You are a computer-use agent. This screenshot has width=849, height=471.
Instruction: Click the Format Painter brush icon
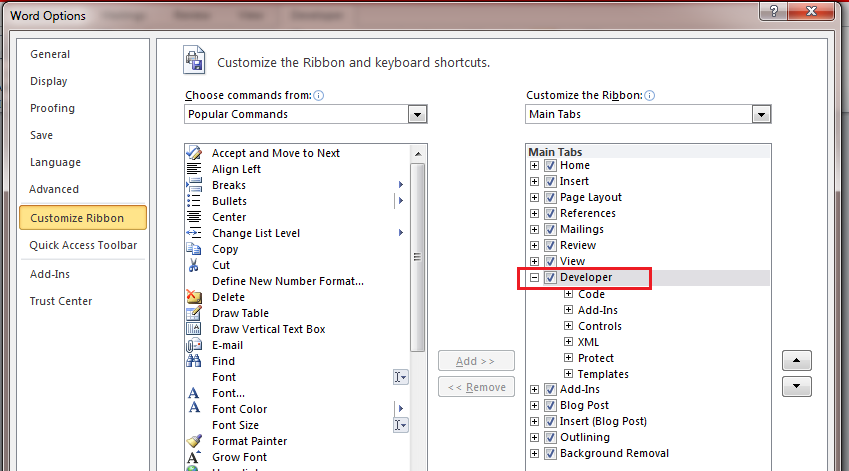tap(194, 441)
